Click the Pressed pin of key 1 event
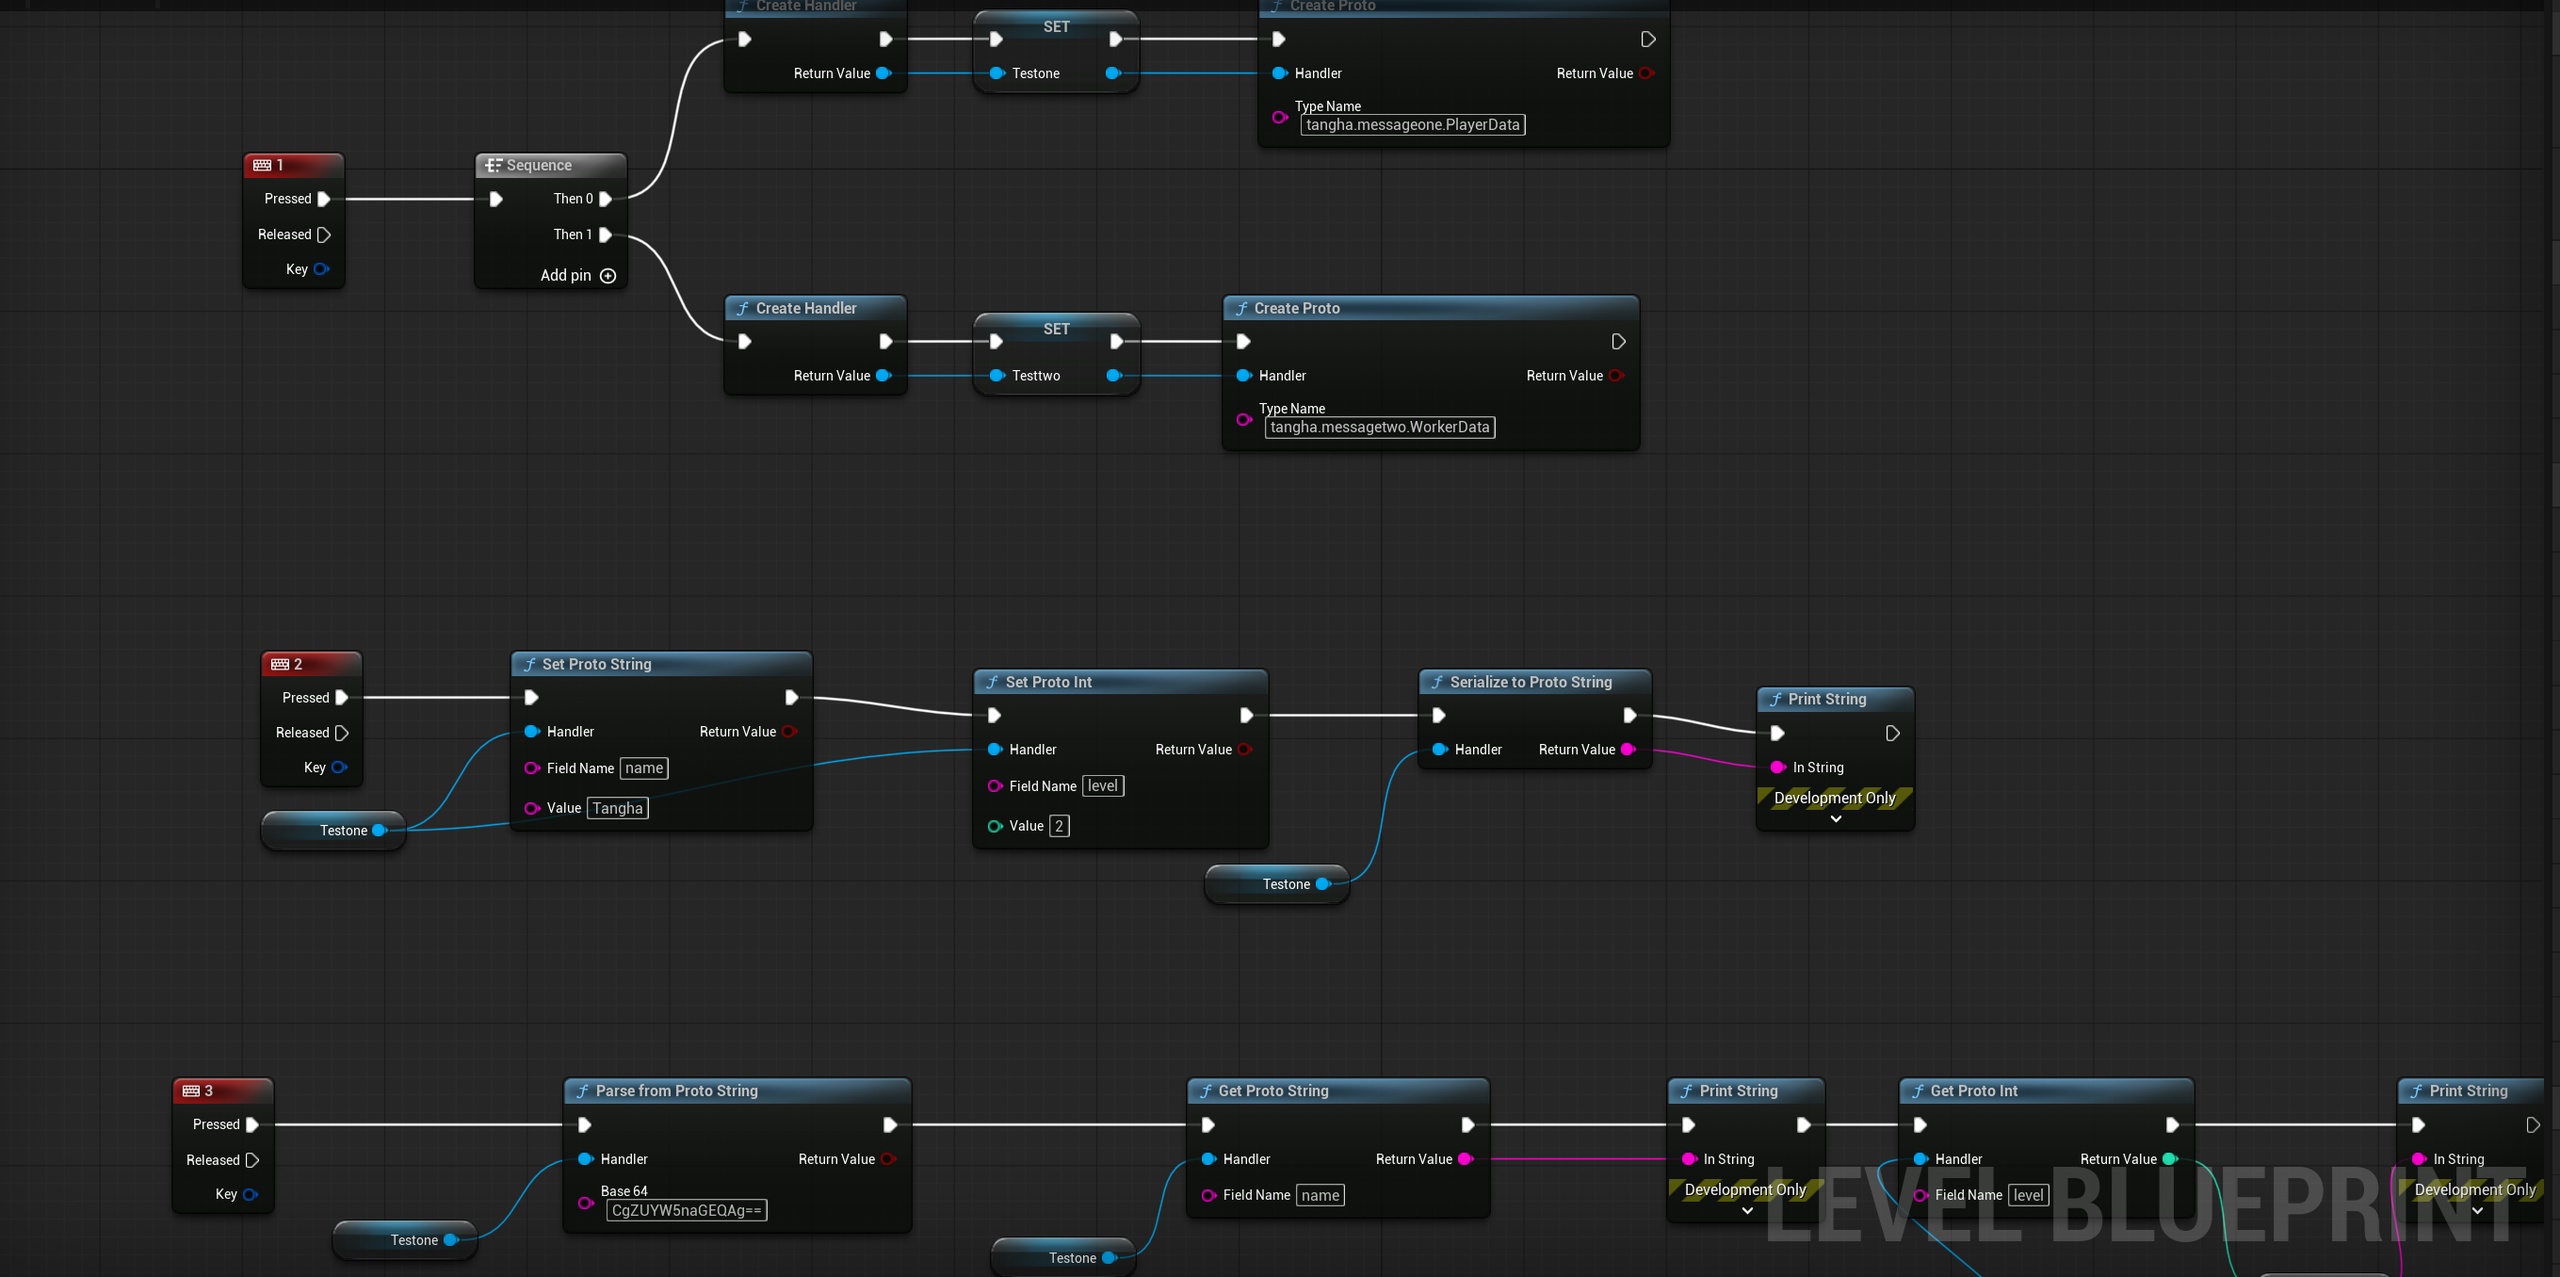This screenshot has width=2560, height=1277. click(324, 199)
